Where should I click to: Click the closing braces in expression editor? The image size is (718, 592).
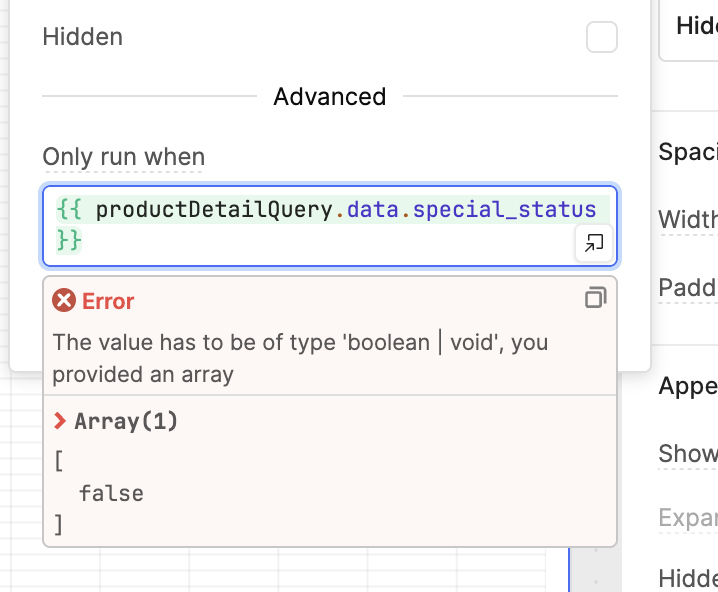point(69,240)
